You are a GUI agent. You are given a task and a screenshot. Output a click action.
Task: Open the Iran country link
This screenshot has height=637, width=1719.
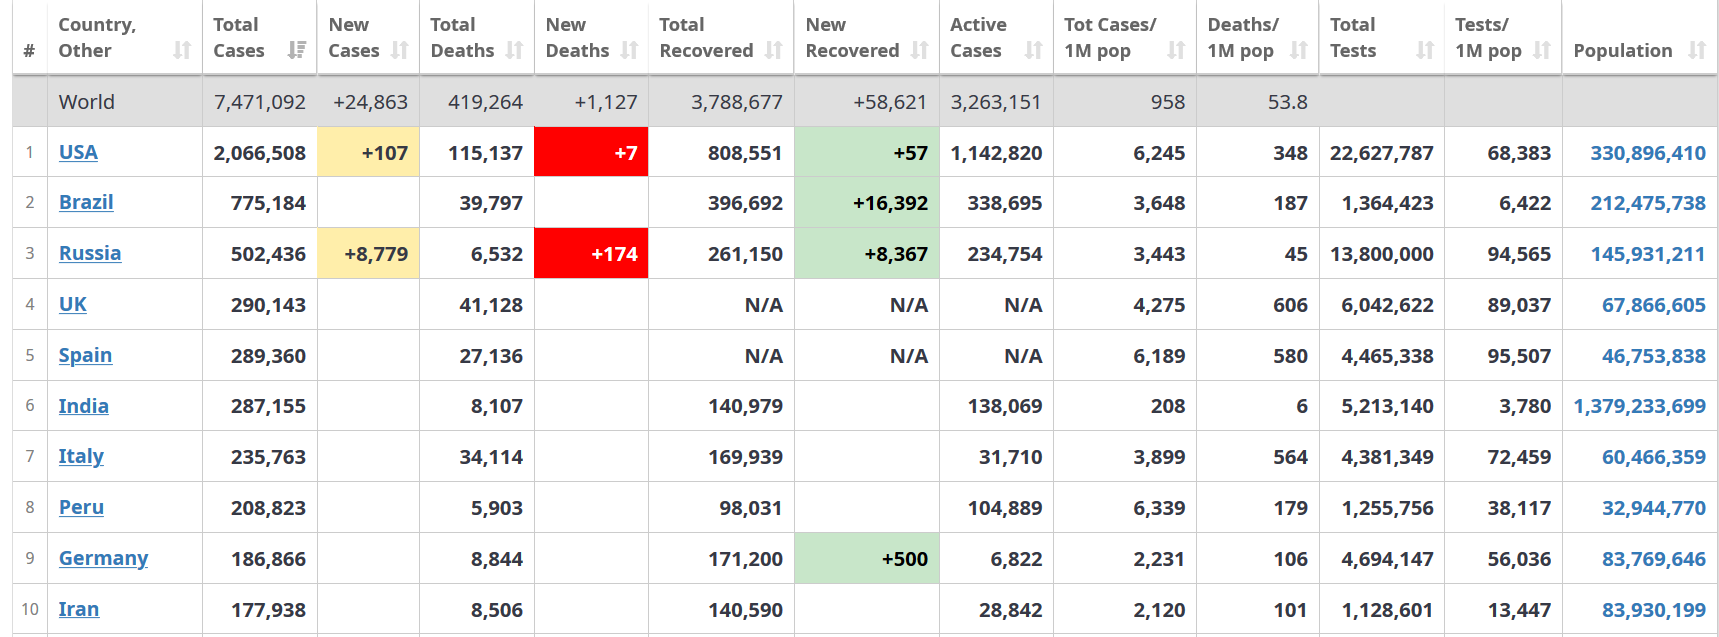point(79,609)
